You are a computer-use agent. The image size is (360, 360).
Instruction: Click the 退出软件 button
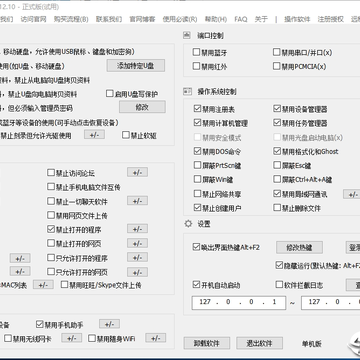click(260, 343)
